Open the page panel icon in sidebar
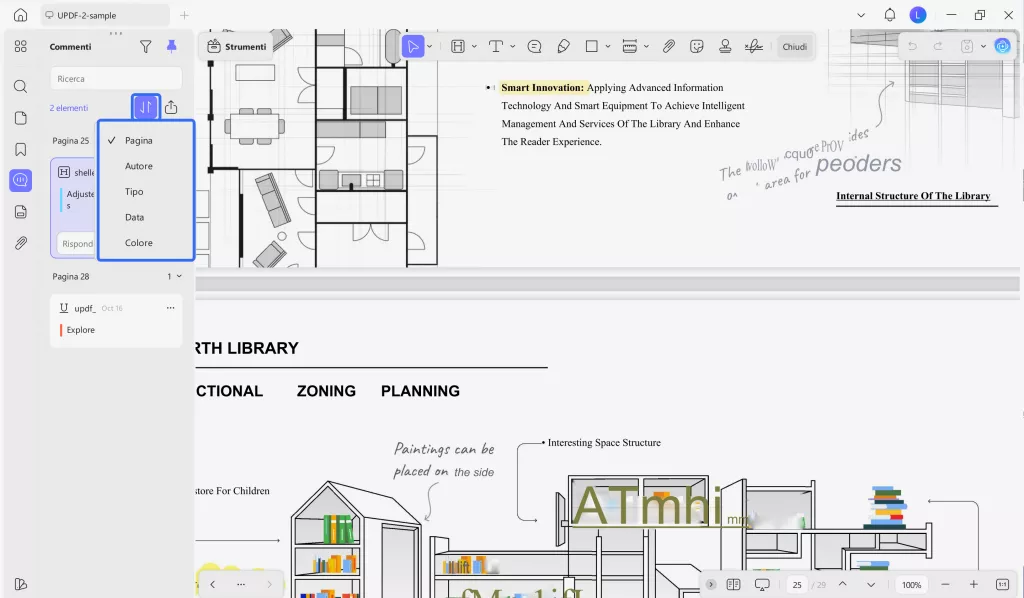1024x598 pixels. [20, 118]
